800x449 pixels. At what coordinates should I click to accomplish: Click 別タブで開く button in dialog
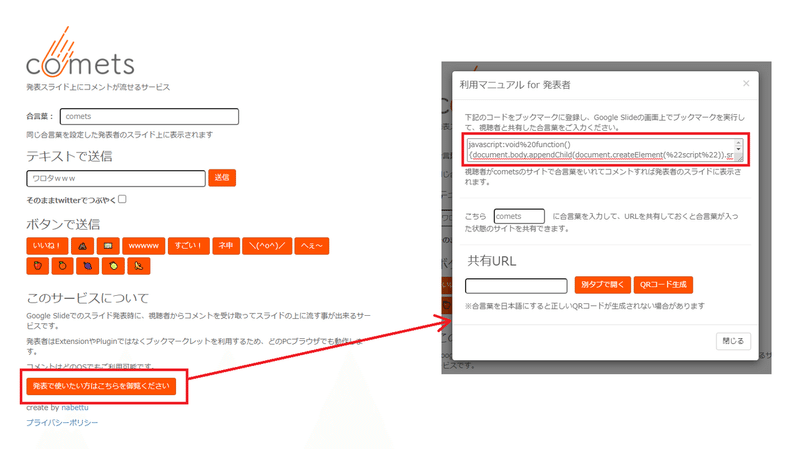pyautogui.click(x=603, y=285)
